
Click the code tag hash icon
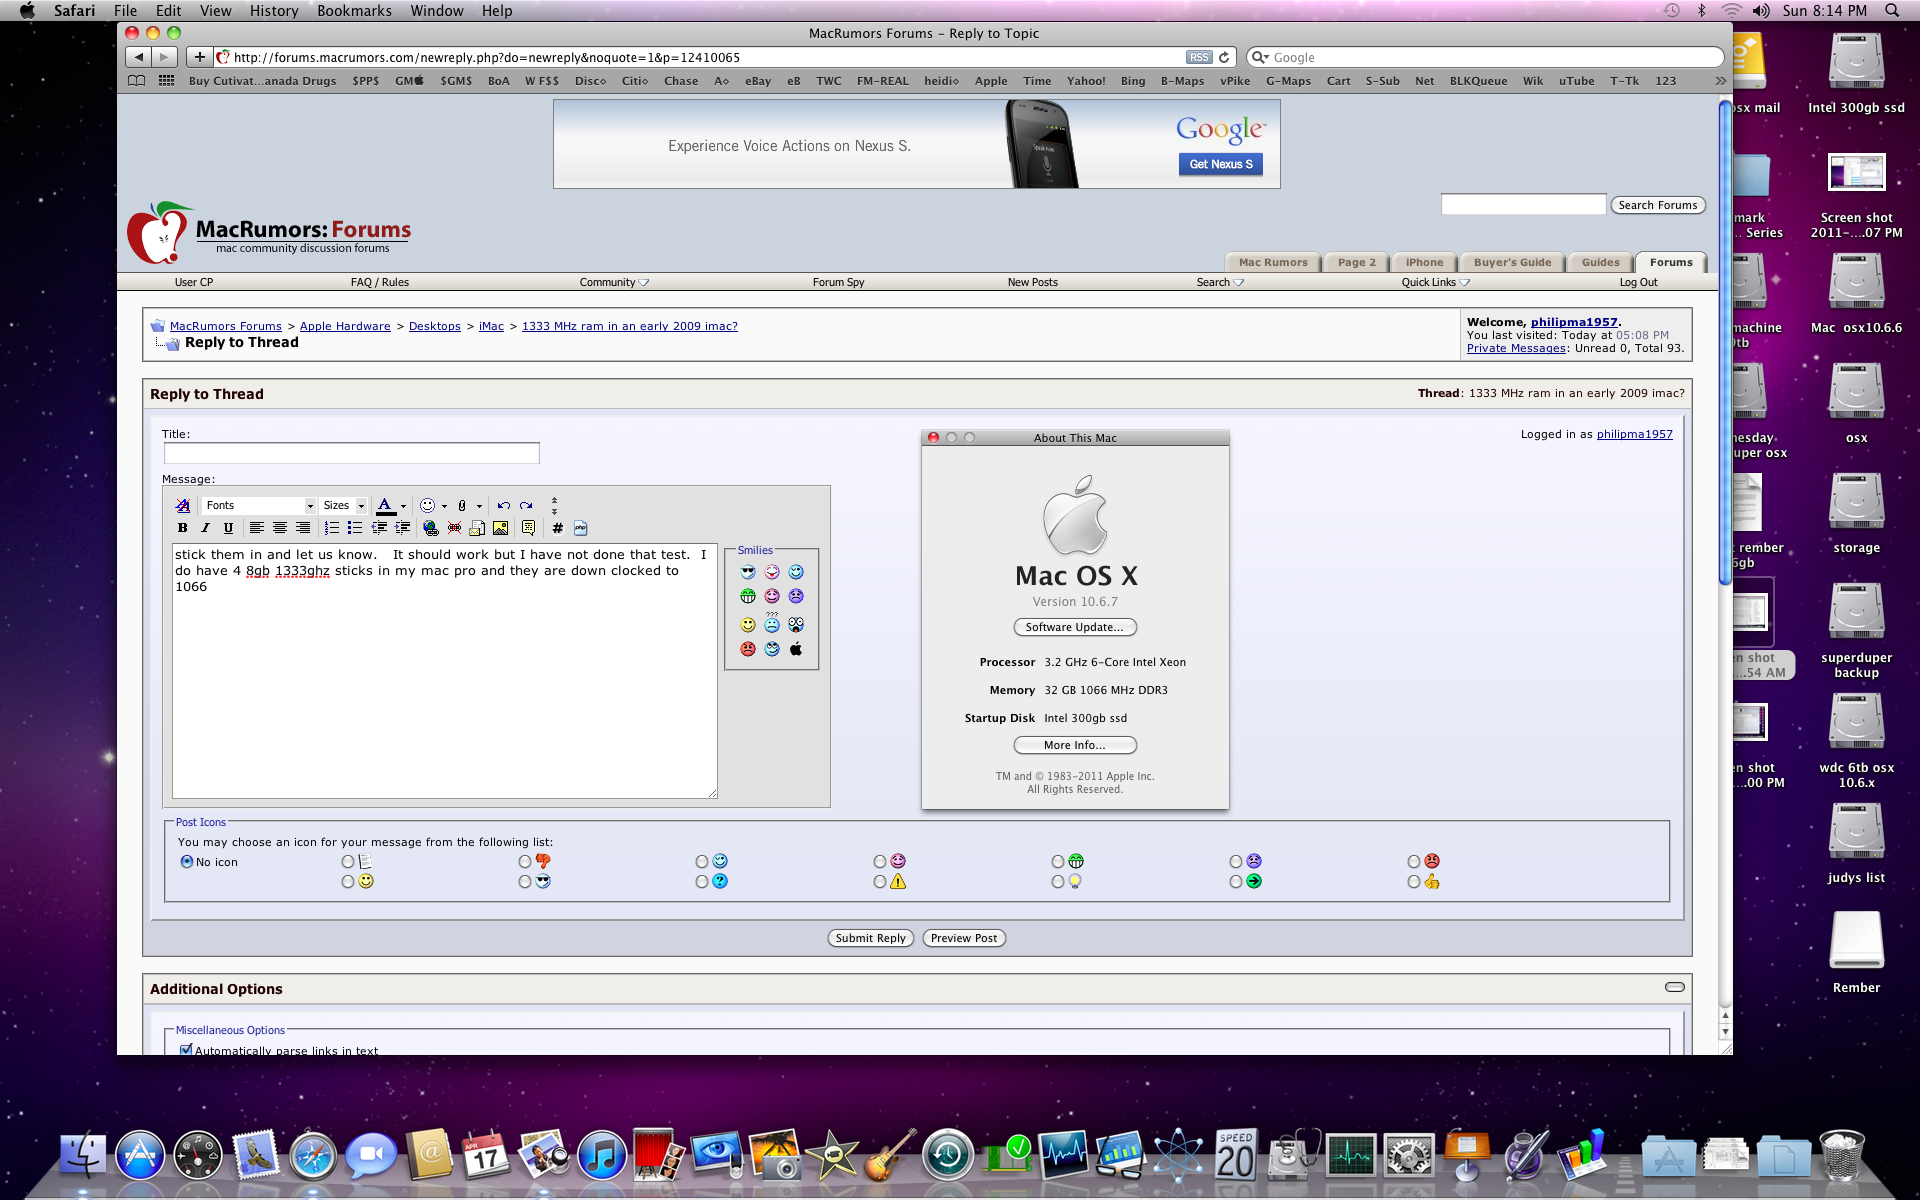[x=557, y=528]
